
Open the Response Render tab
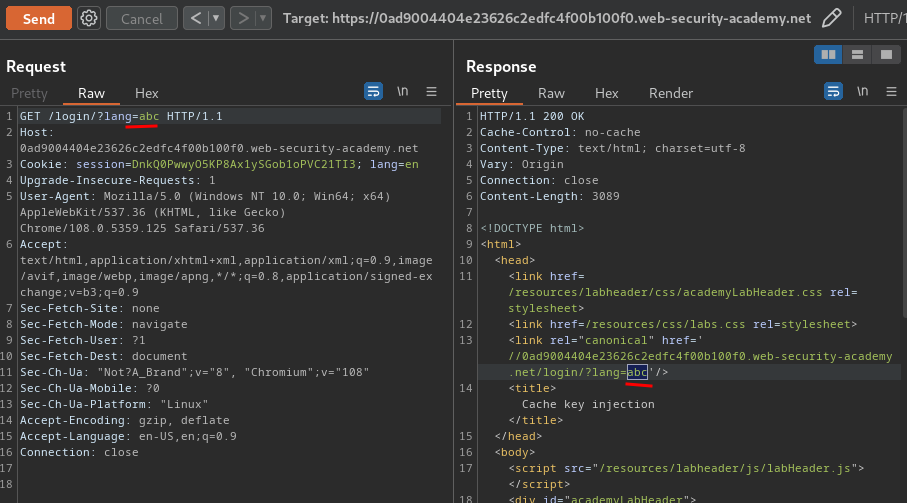tap(670, 93)
